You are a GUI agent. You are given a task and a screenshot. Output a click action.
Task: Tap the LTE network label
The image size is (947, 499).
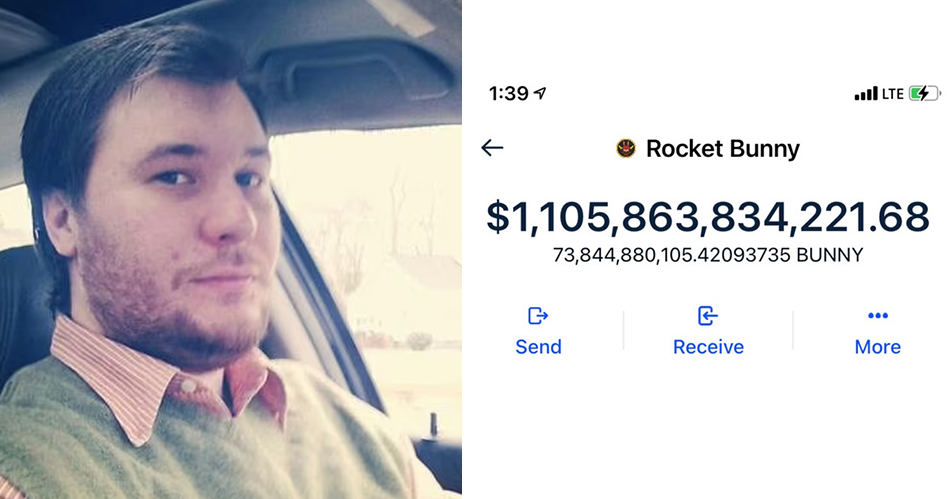[893, 94]
